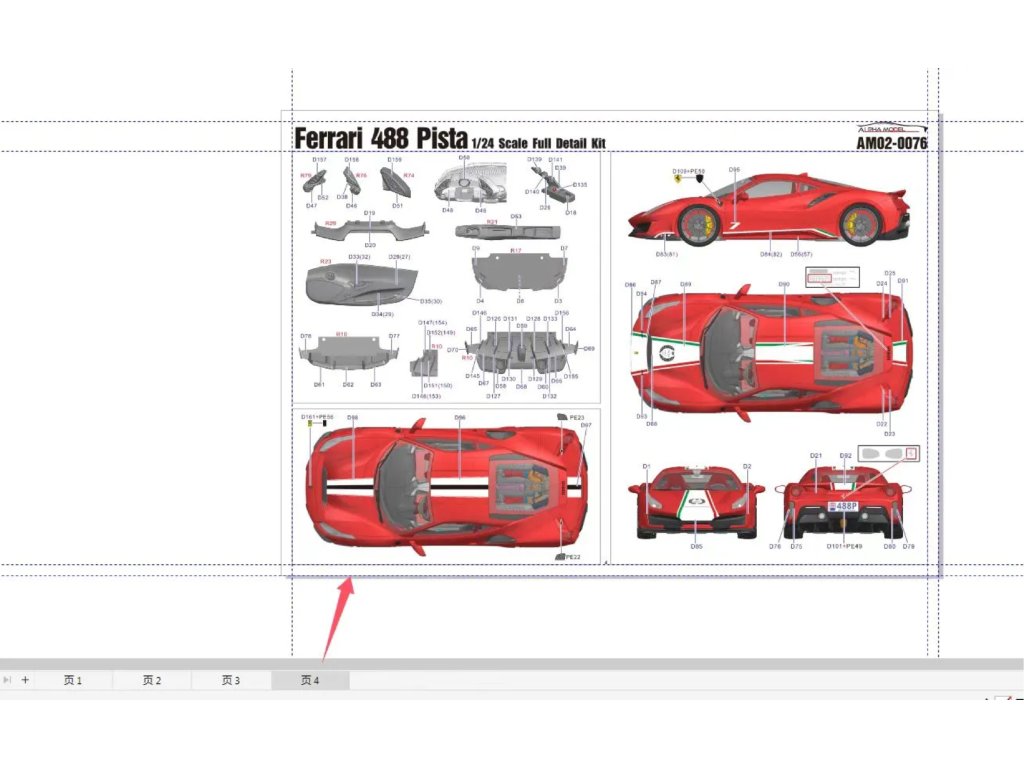Click the front-view Ferrari illustration
The height and width of the screenshot is (768, 1024).
click(696, 502)
